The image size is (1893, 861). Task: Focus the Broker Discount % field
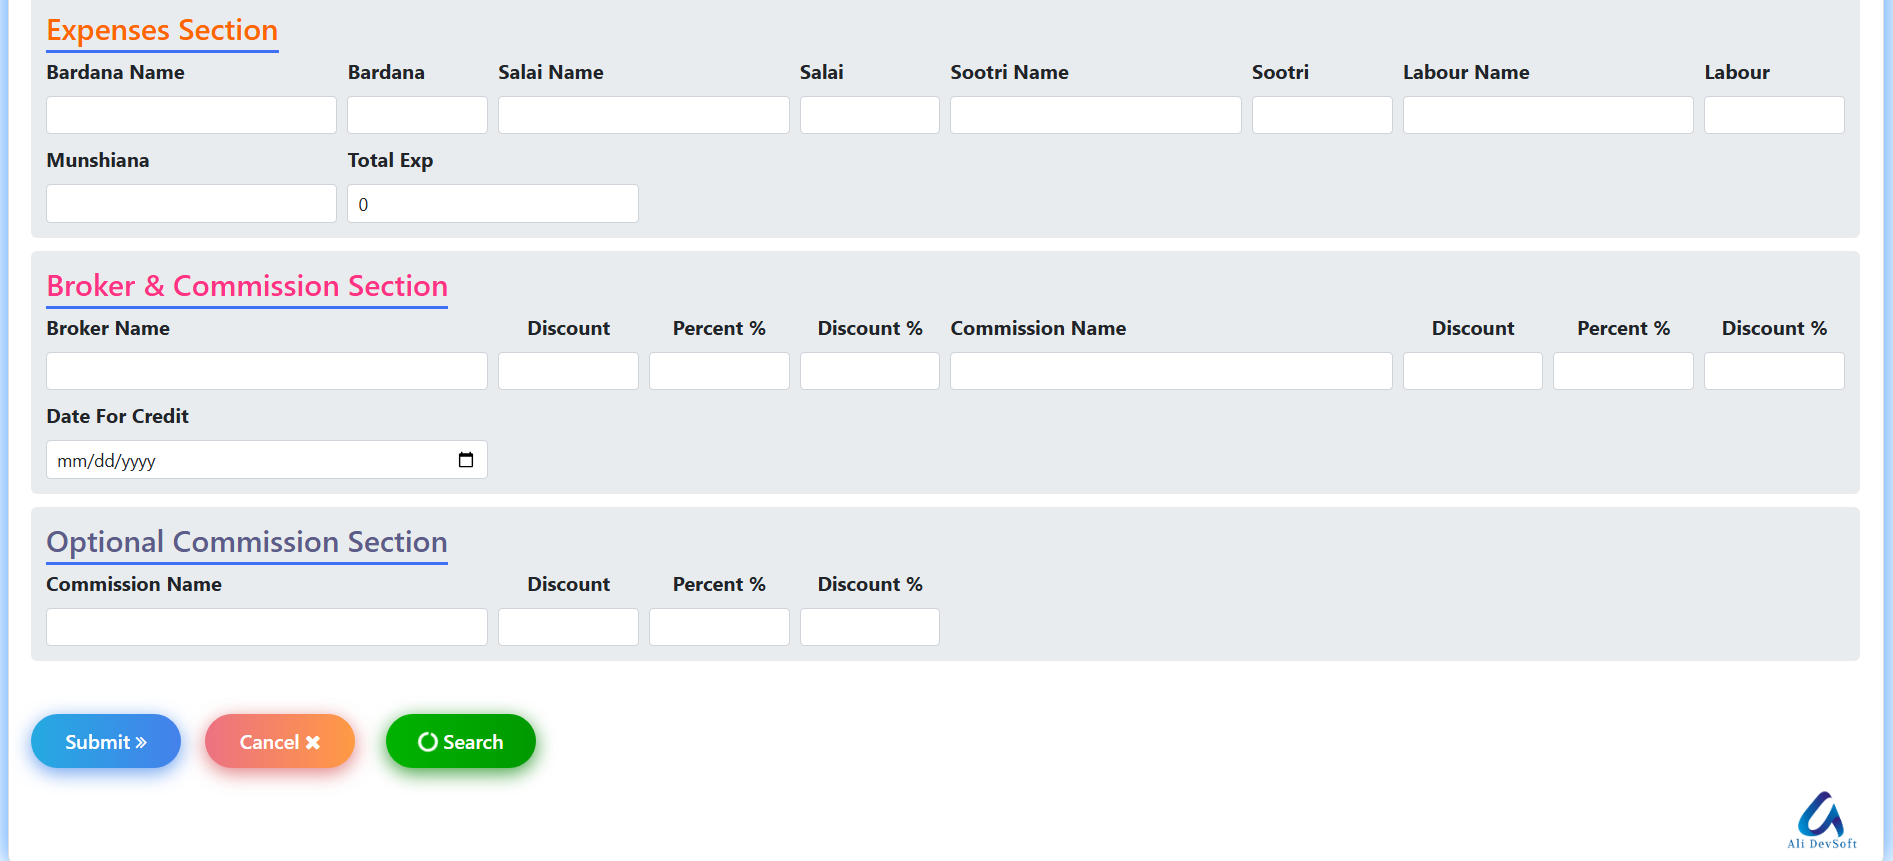[x=869, y=371]
